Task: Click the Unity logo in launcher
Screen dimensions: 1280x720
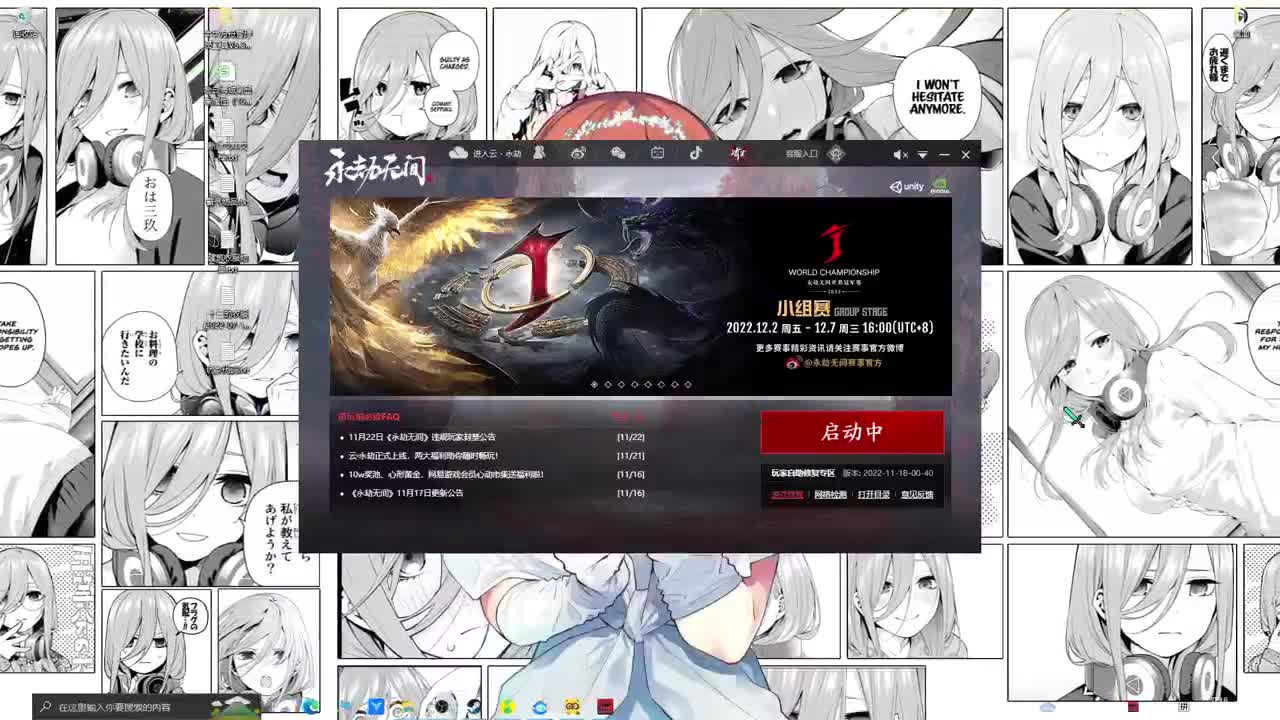Action: (907, 186)
